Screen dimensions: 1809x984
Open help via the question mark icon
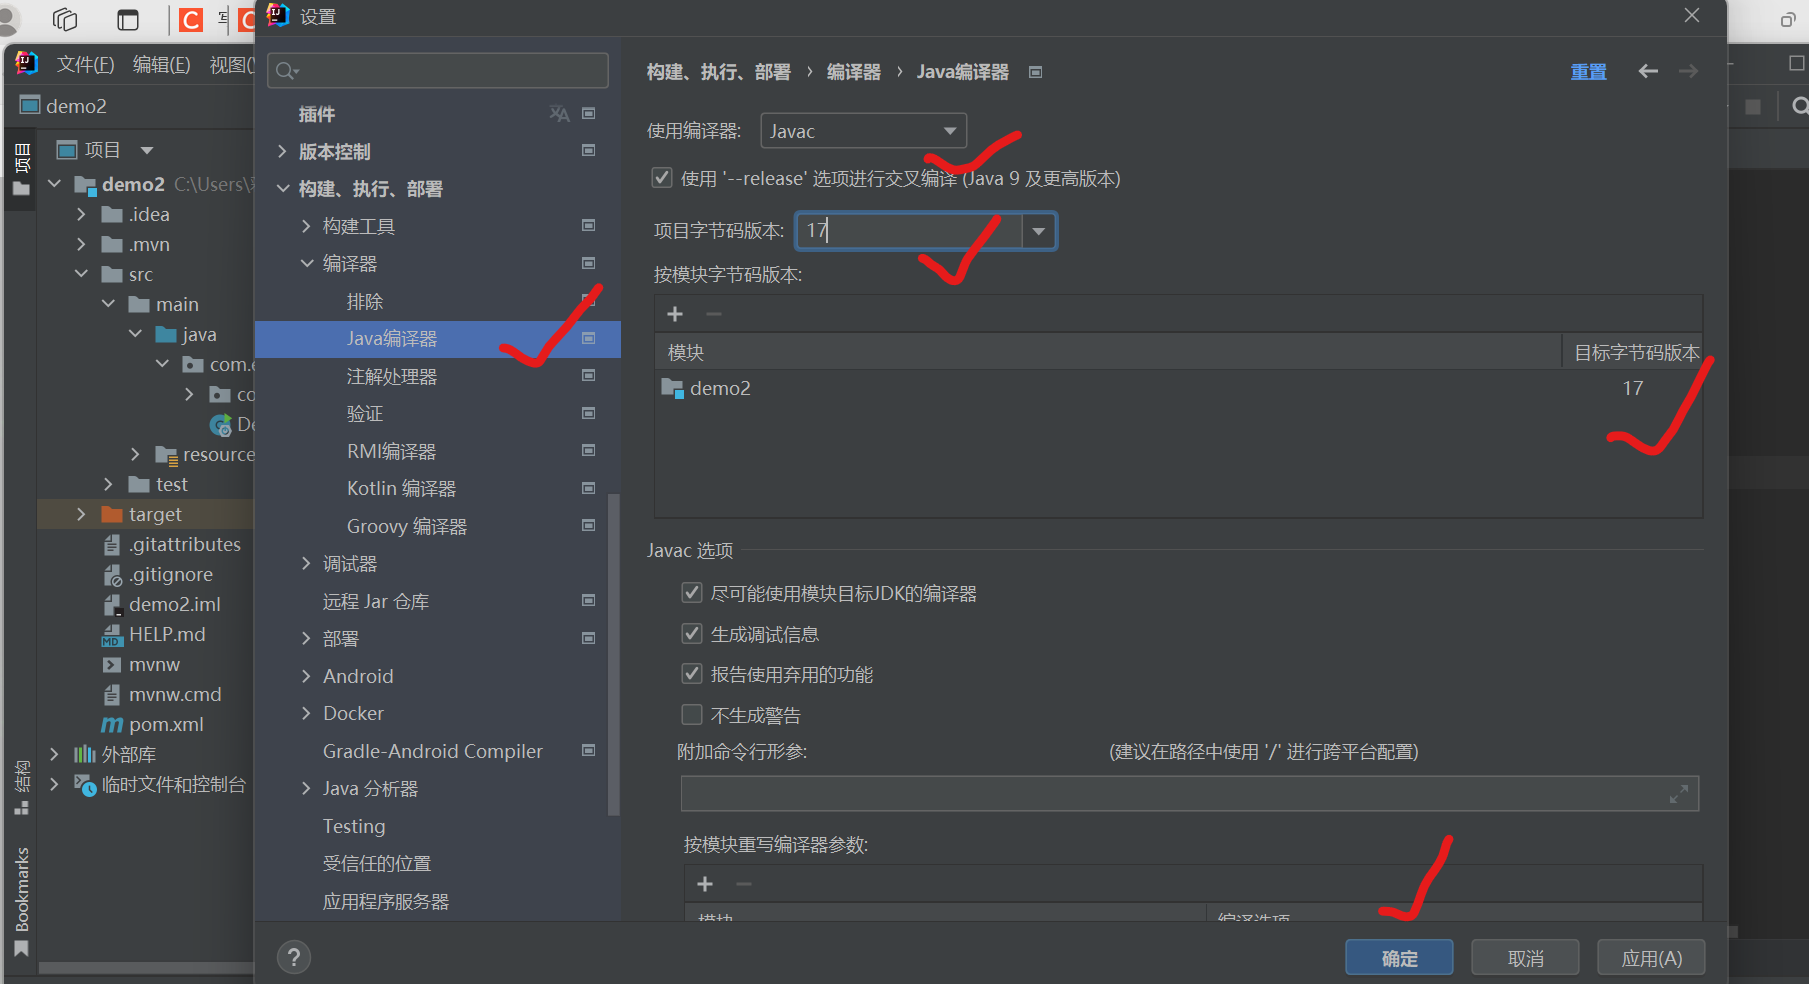point(293,957)
